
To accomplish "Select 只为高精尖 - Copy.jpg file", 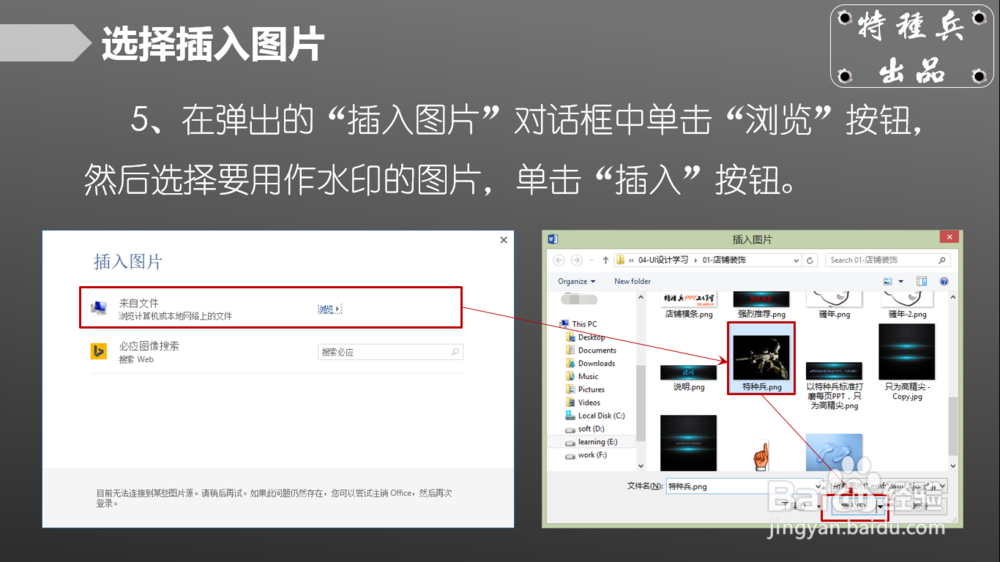I will pos(907,362).
